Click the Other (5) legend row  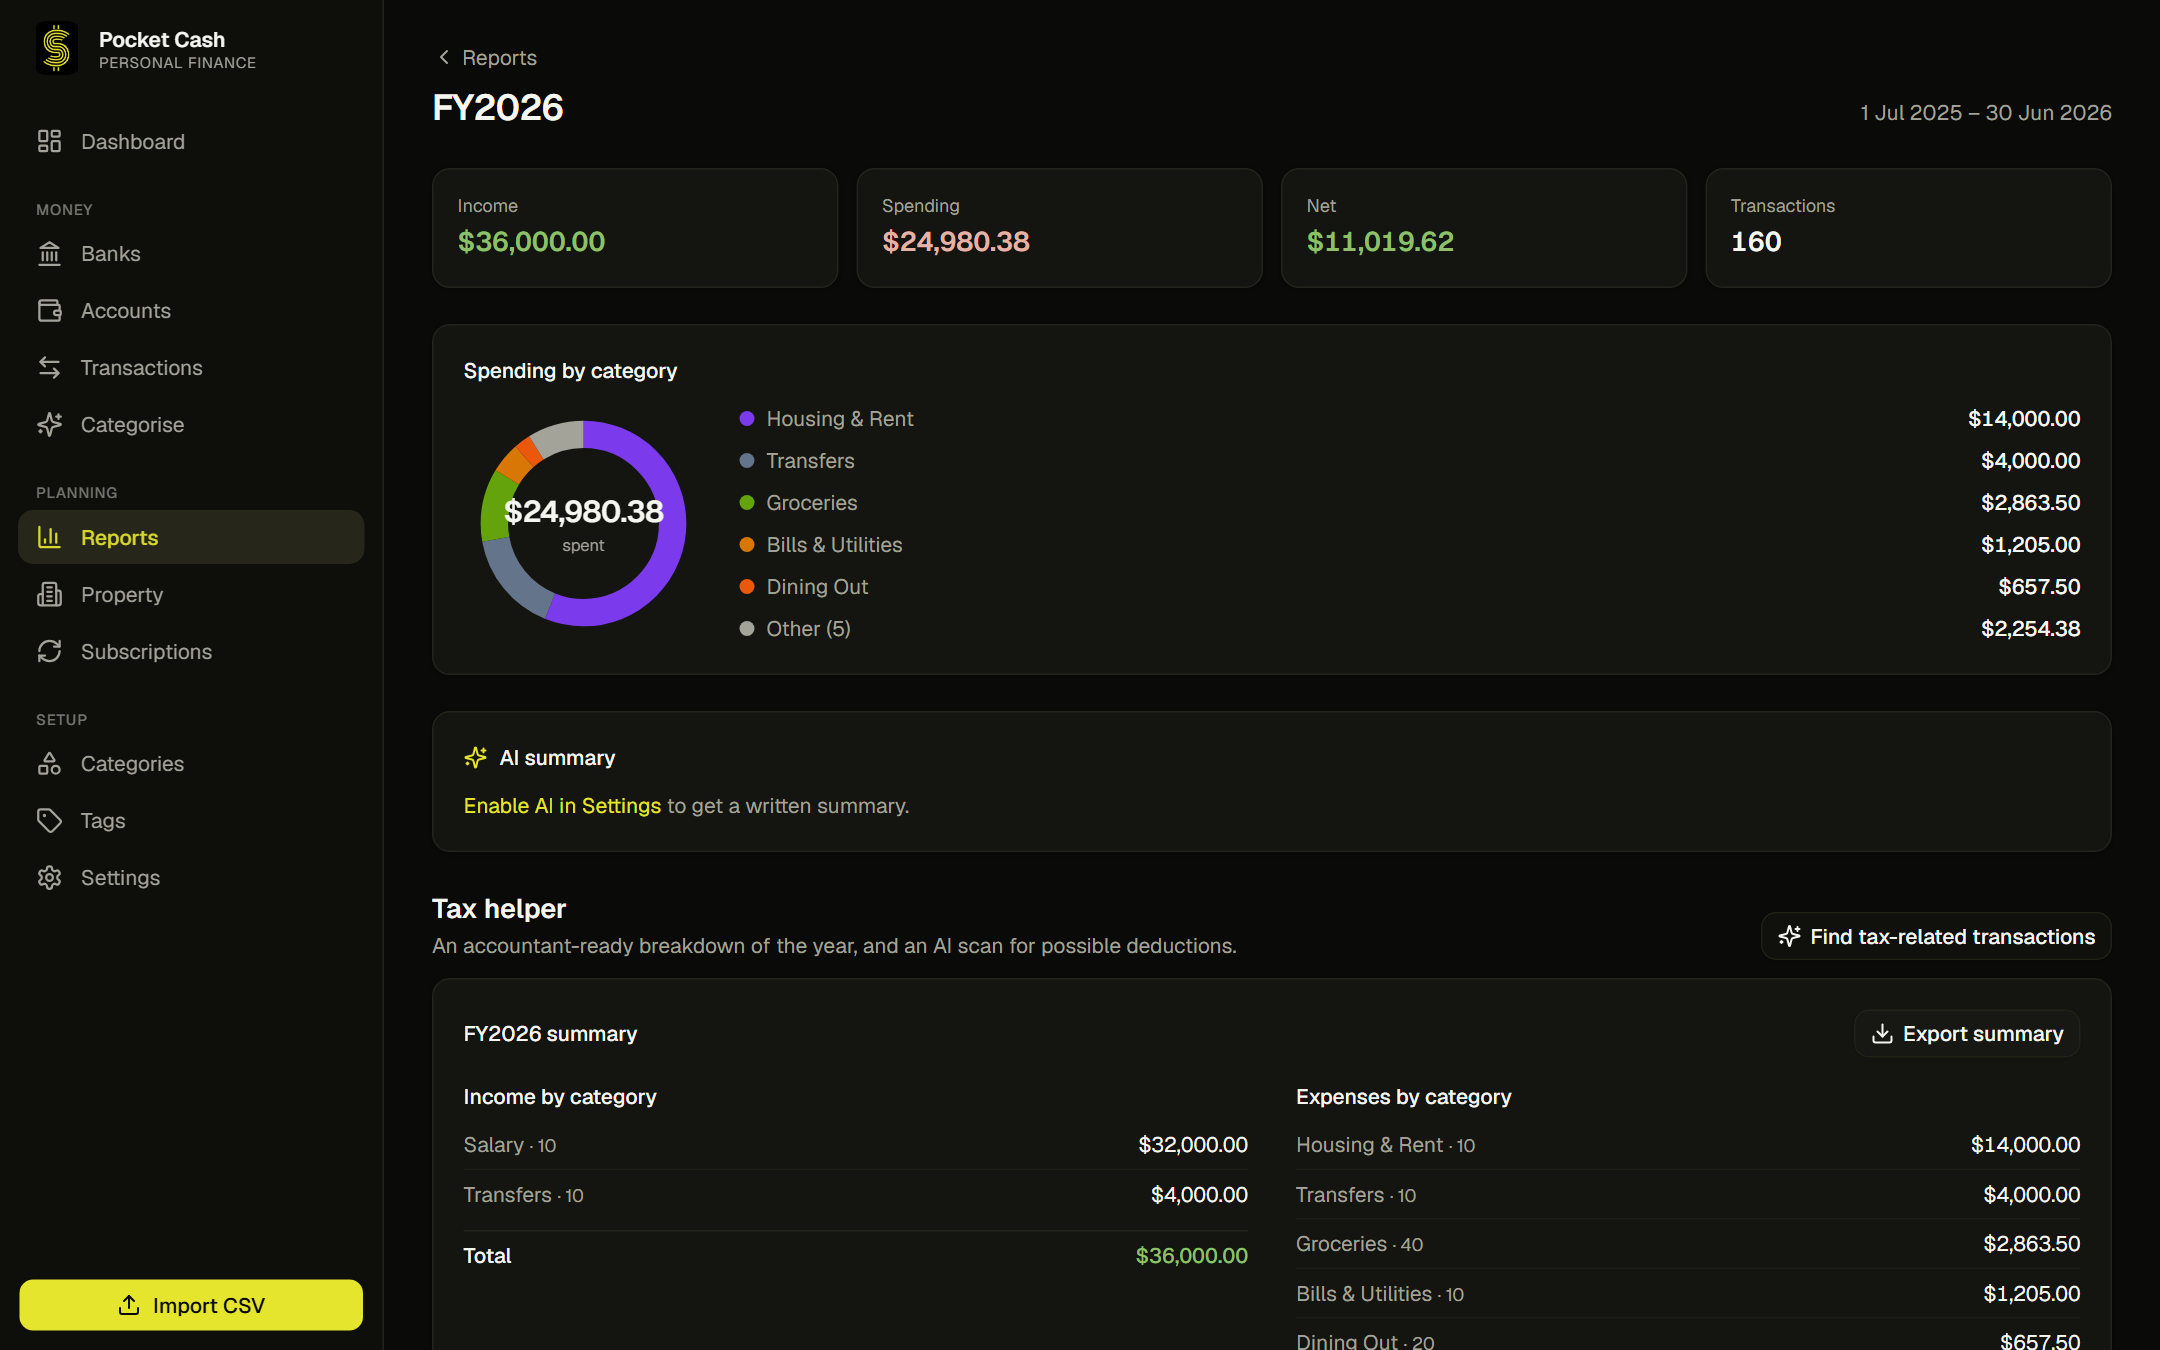click(1410, 629)
